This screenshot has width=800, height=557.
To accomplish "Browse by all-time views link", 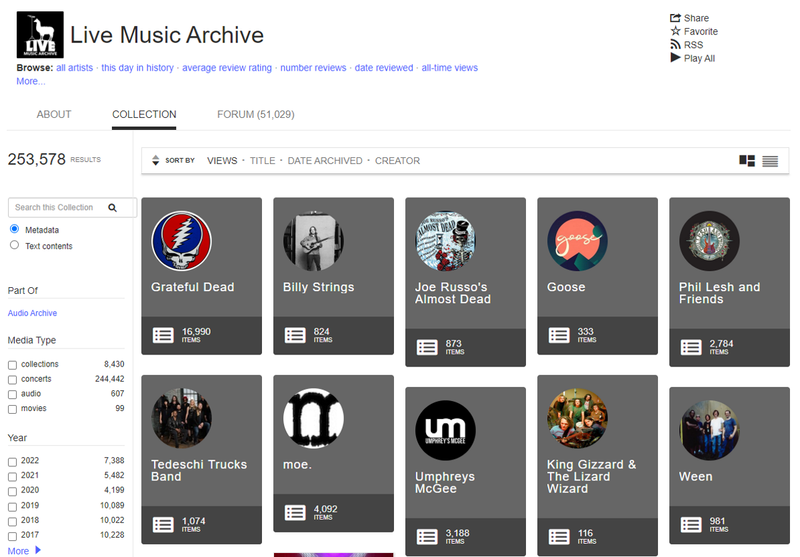I will tap(449, 68).
